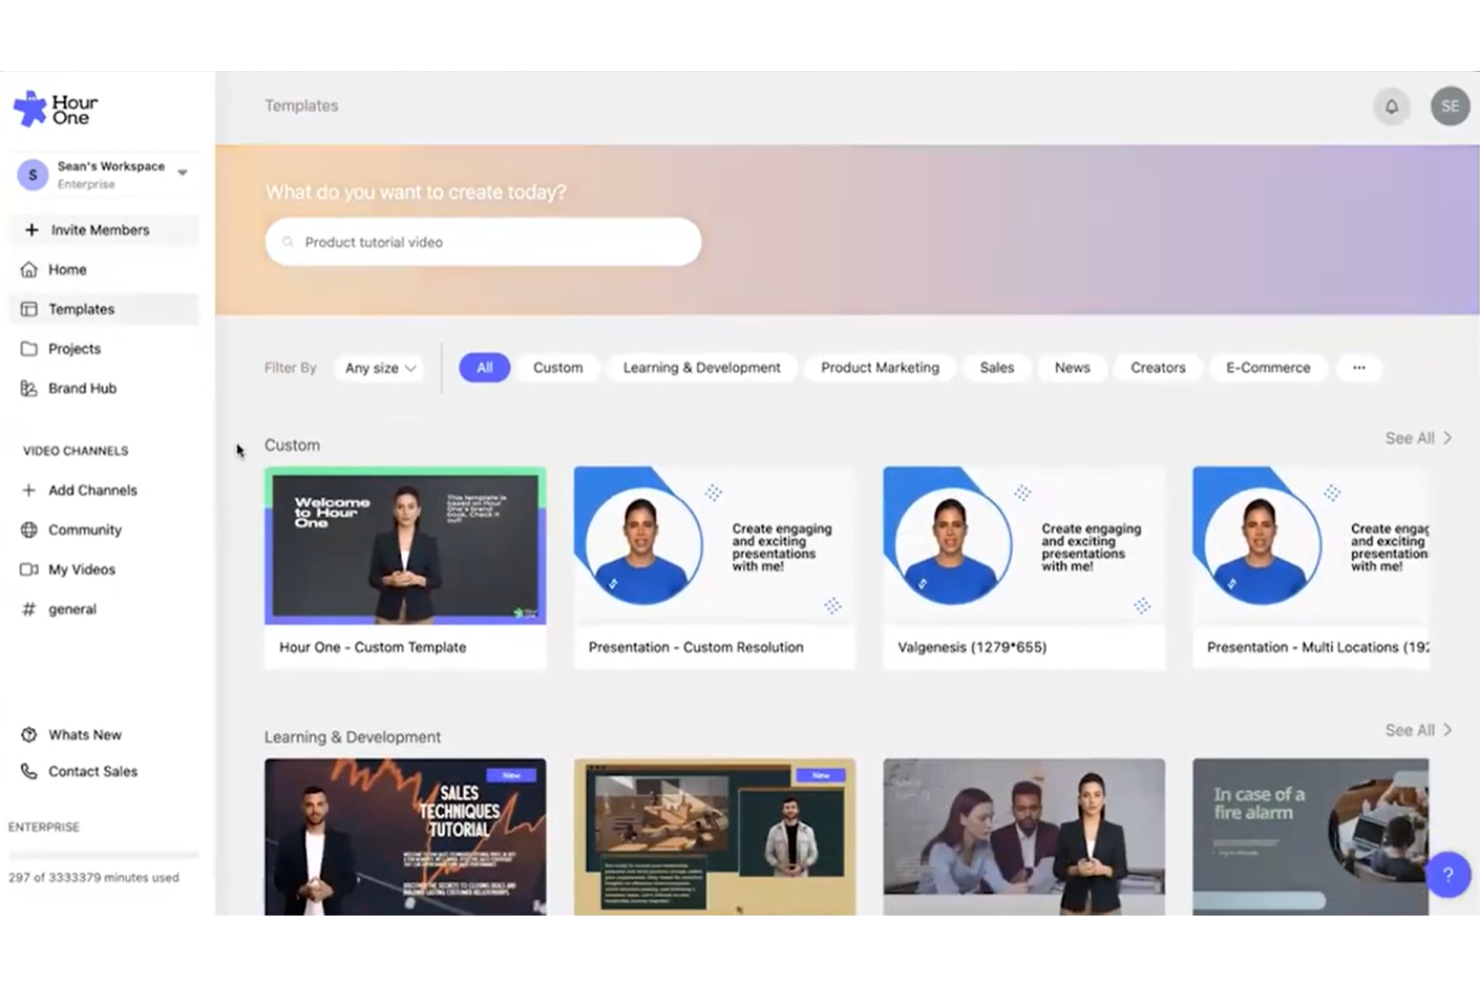Click the search magnifier icon
Image resolution: width=1480 pixels, height=987 pixels.
click(288, 242)
